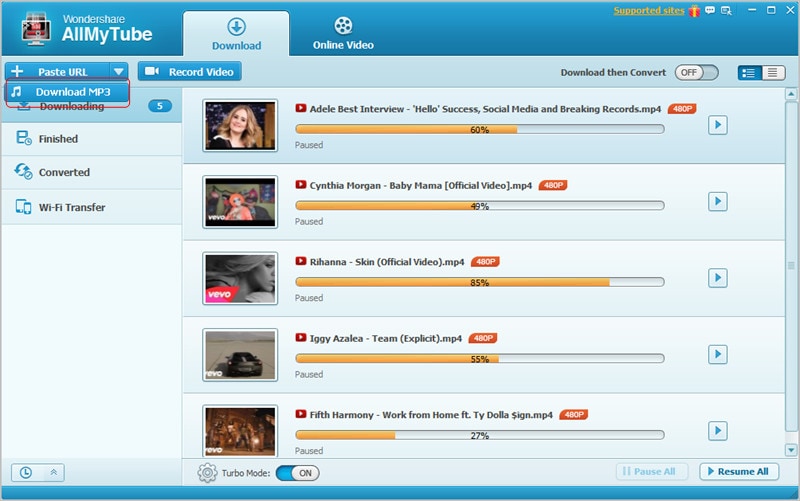Click the Adele interview thumbnail
The width and height of the screenshot is (800, 501).
click(240, 126)
